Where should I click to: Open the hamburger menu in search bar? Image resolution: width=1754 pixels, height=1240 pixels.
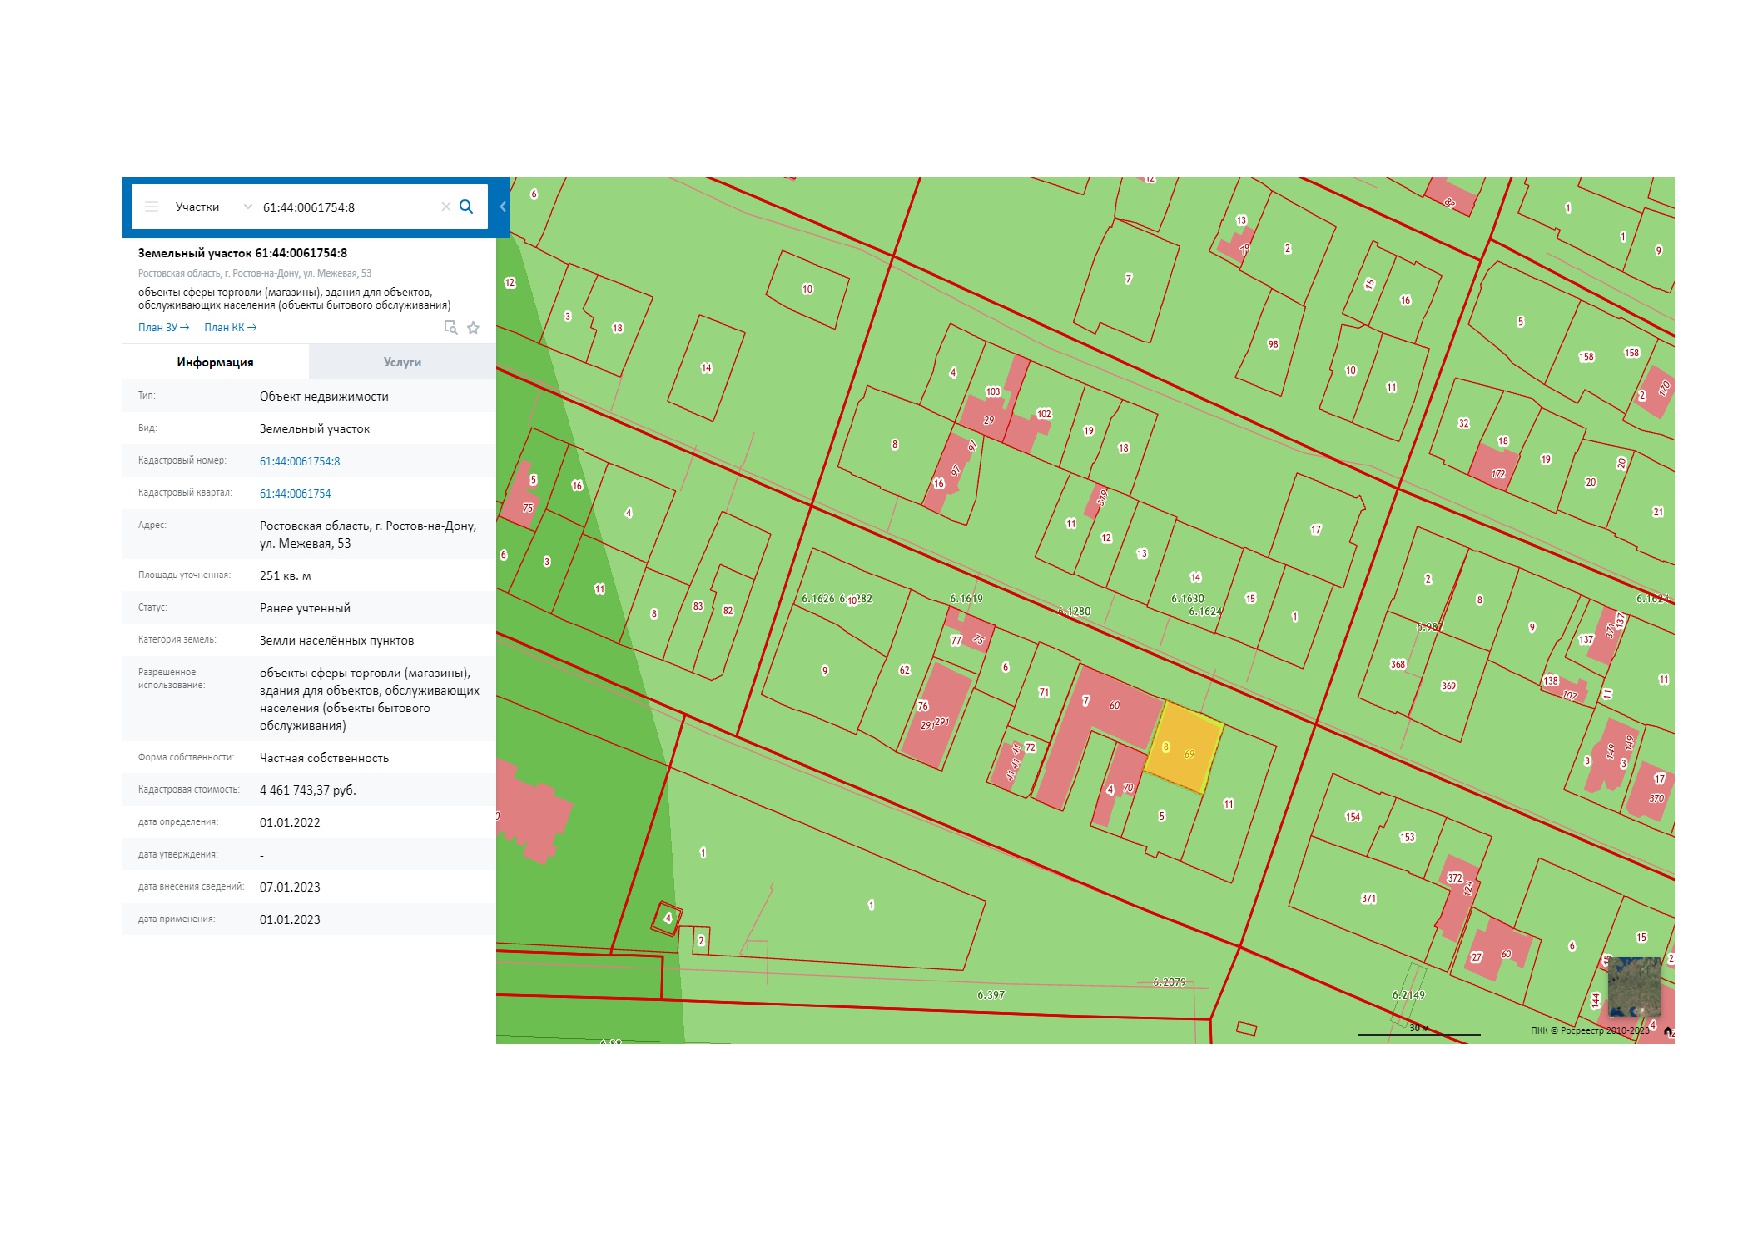[x=151, y=207]
